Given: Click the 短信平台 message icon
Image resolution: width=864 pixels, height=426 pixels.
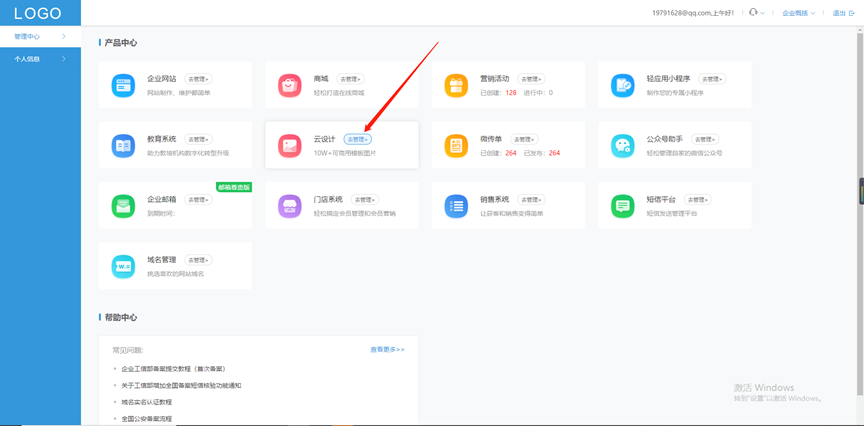Looking at the screenshot, I should click(623, 206).
